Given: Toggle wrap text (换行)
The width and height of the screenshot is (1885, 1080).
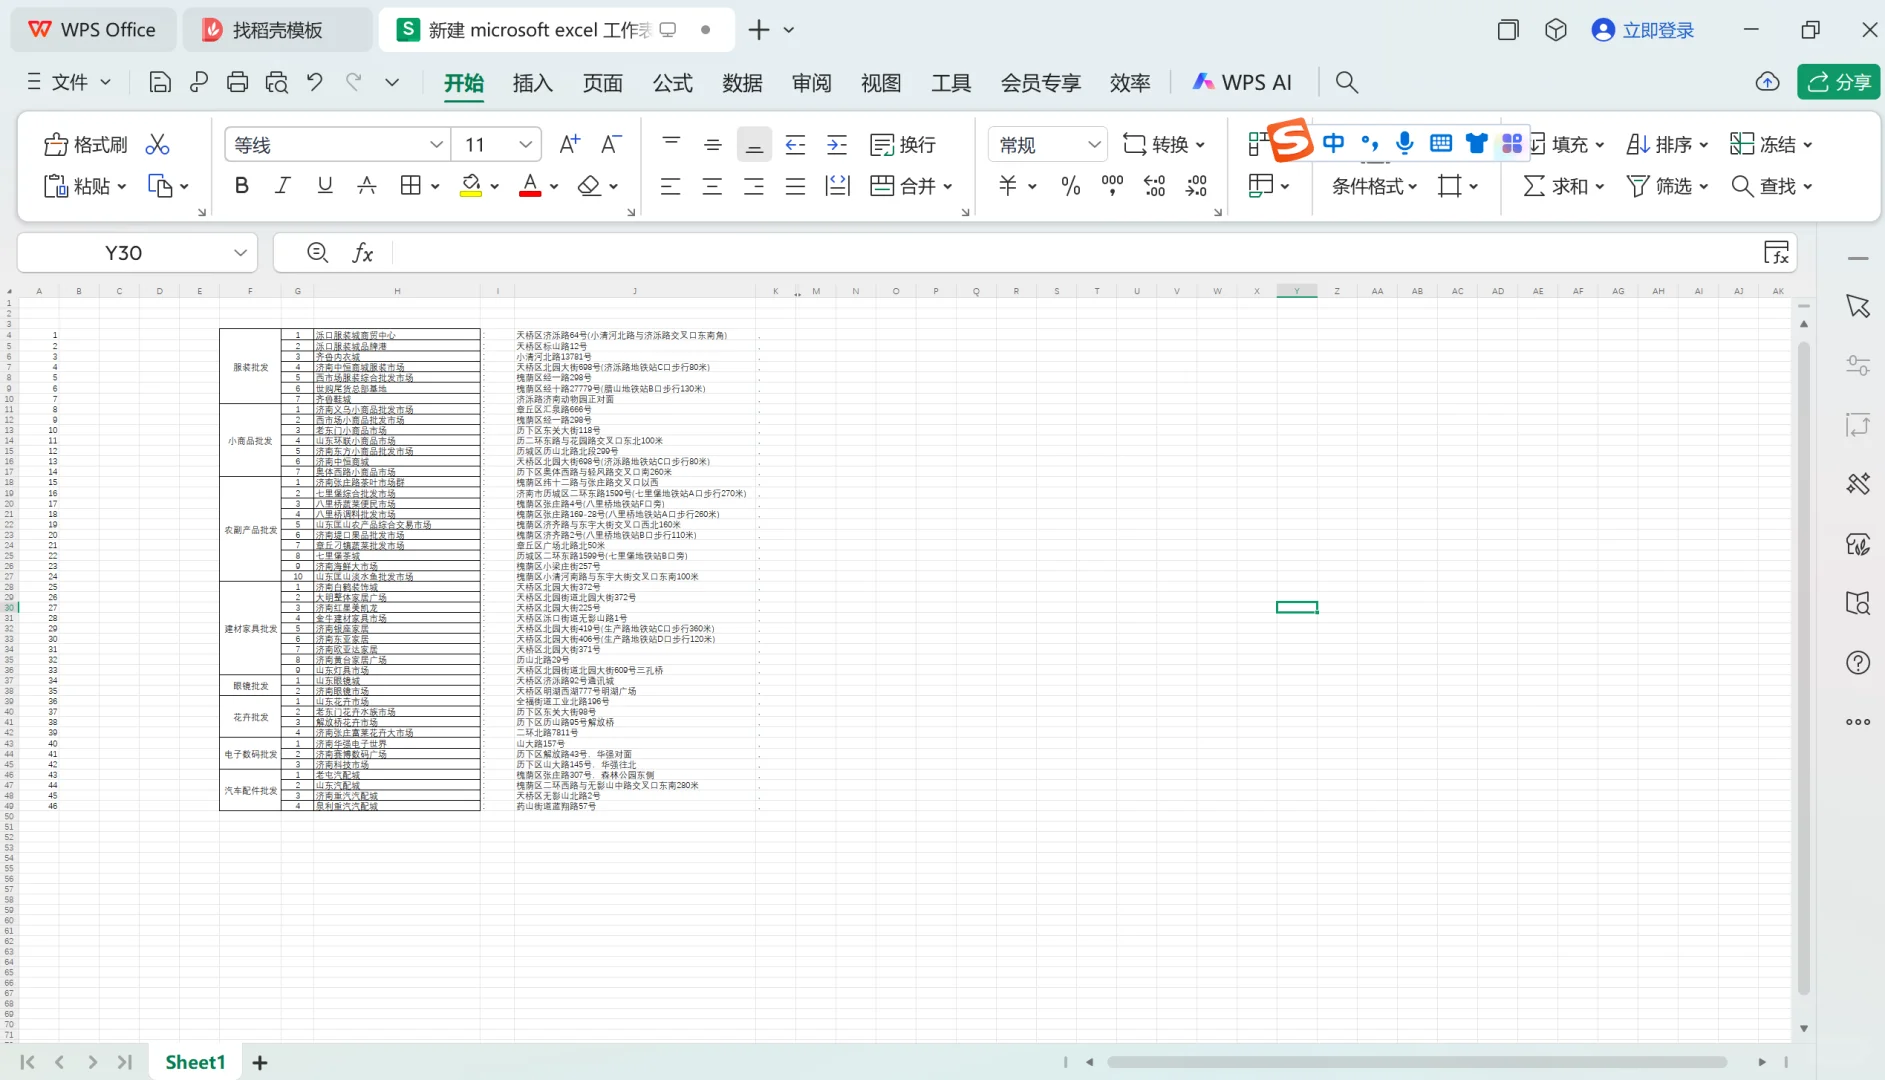Looking at the screenshot, I should coord(903,145).
